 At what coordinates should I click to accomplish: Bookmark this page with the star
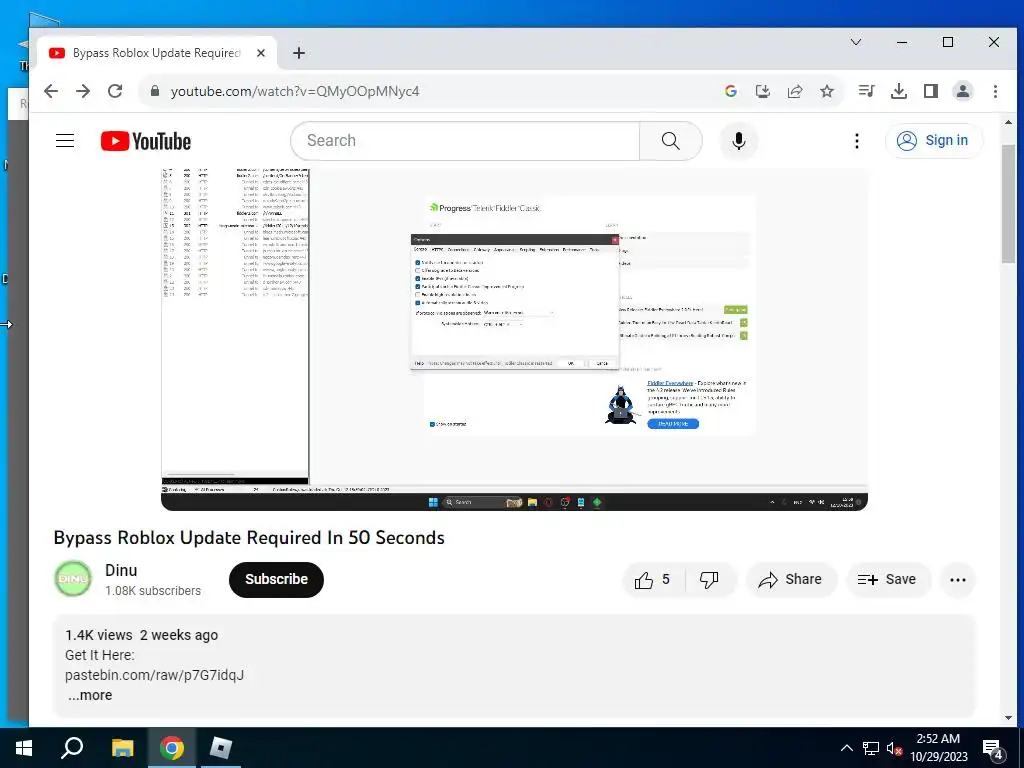[x=827, y=91]
